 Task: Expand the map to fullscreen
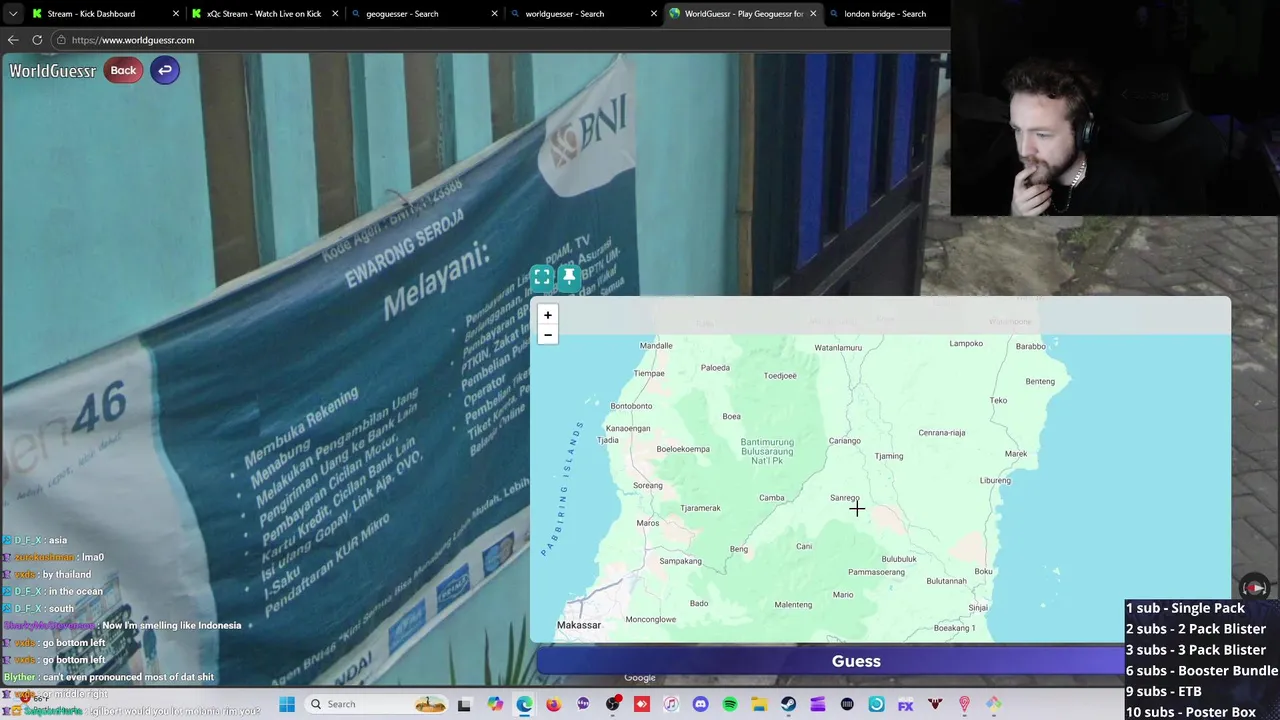(x=542, y=277)
